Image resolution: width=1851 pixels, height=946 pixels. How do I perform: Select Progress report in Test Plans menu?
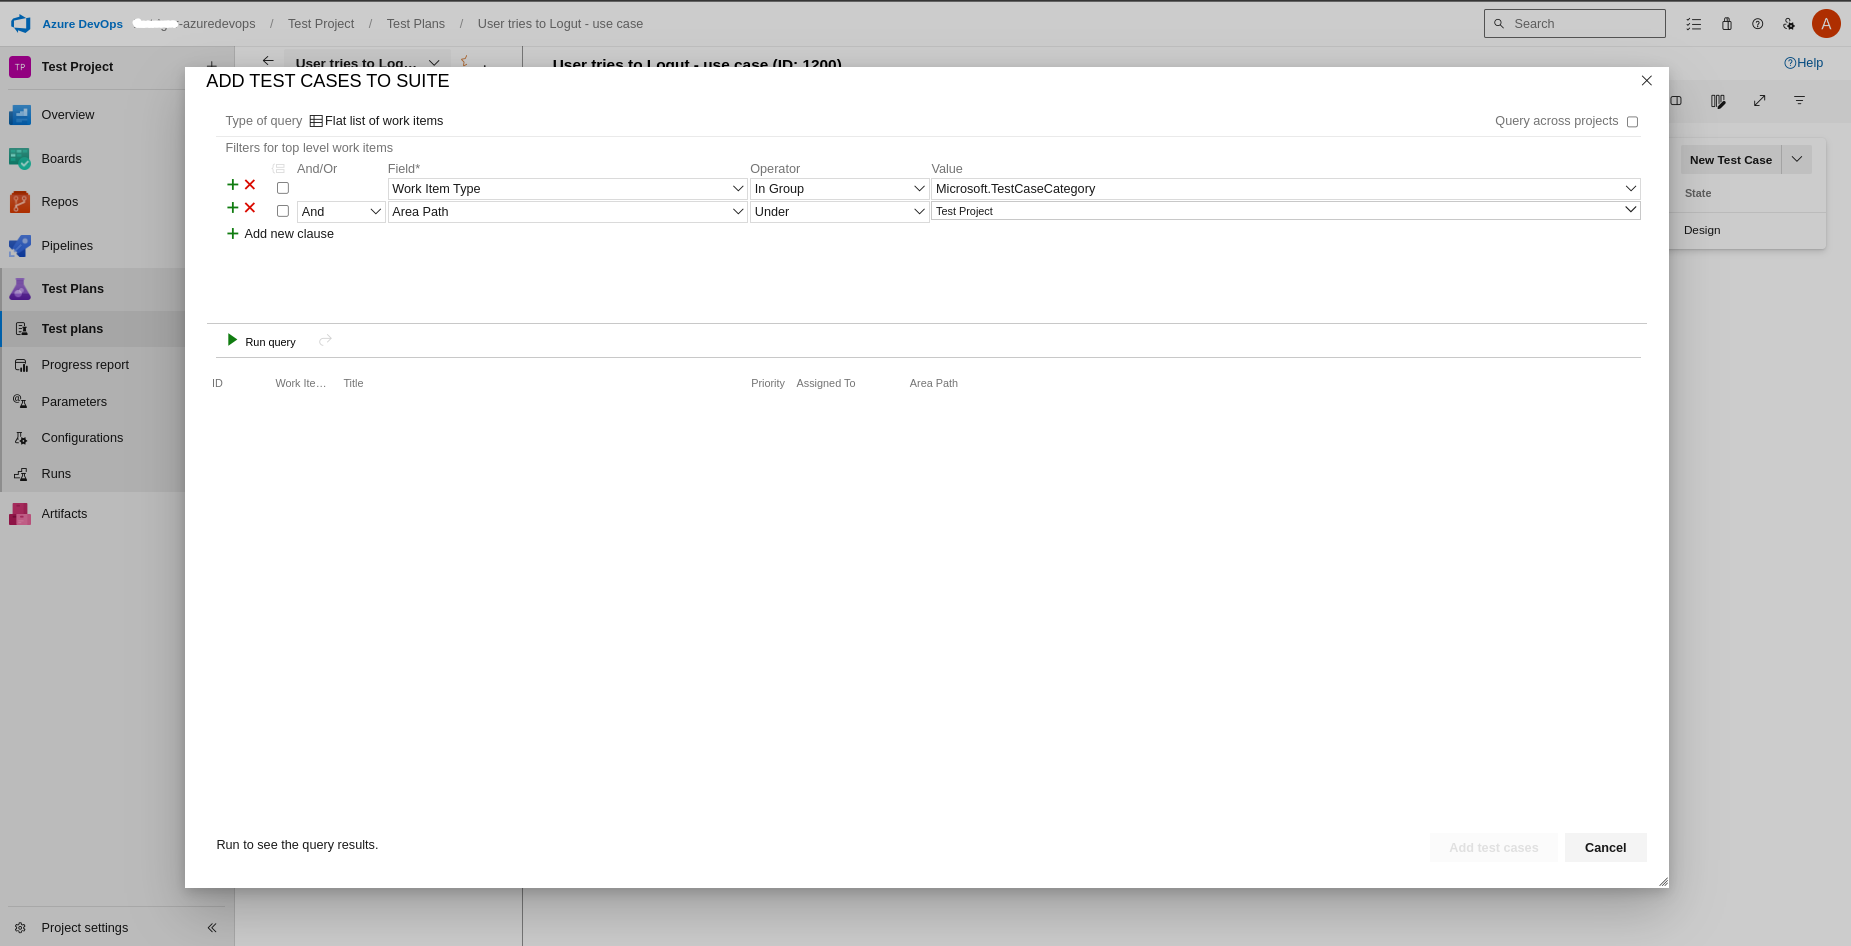(85, 365)
